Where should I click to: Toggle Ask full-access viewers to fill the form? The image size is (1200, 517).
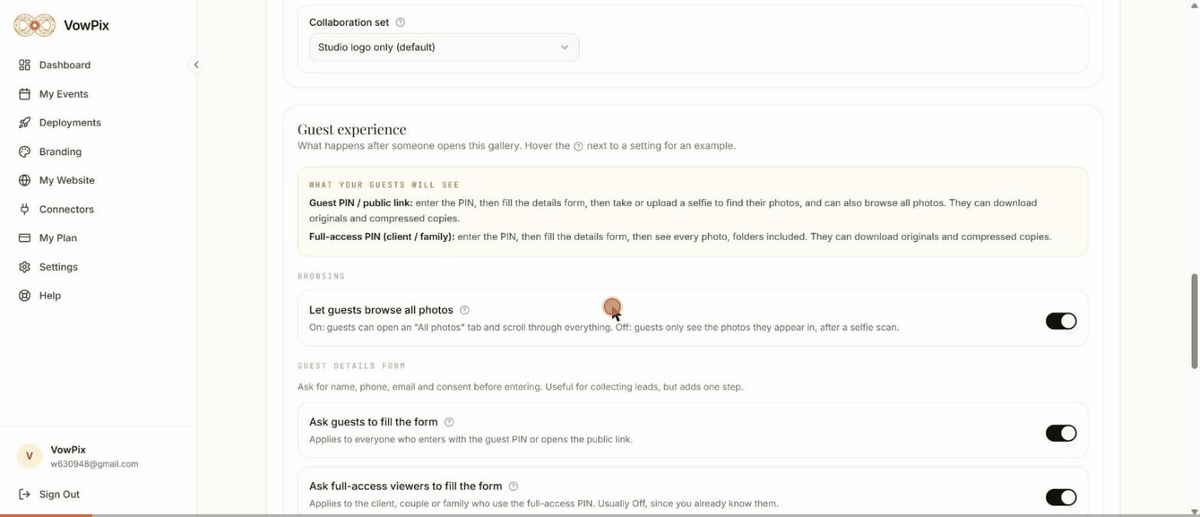coord(1061,497)
